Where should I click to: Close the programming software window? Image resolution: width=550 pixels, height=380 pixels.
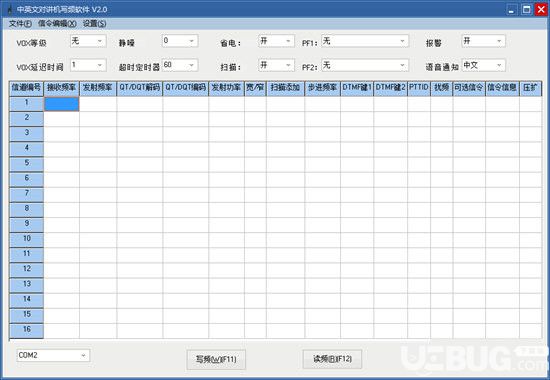[542, 9]
